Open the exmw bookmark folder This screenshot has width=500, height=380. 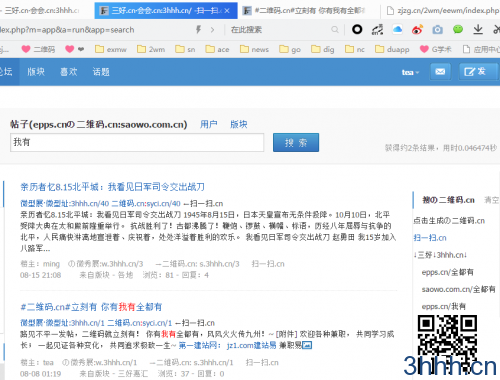[111, 49]
